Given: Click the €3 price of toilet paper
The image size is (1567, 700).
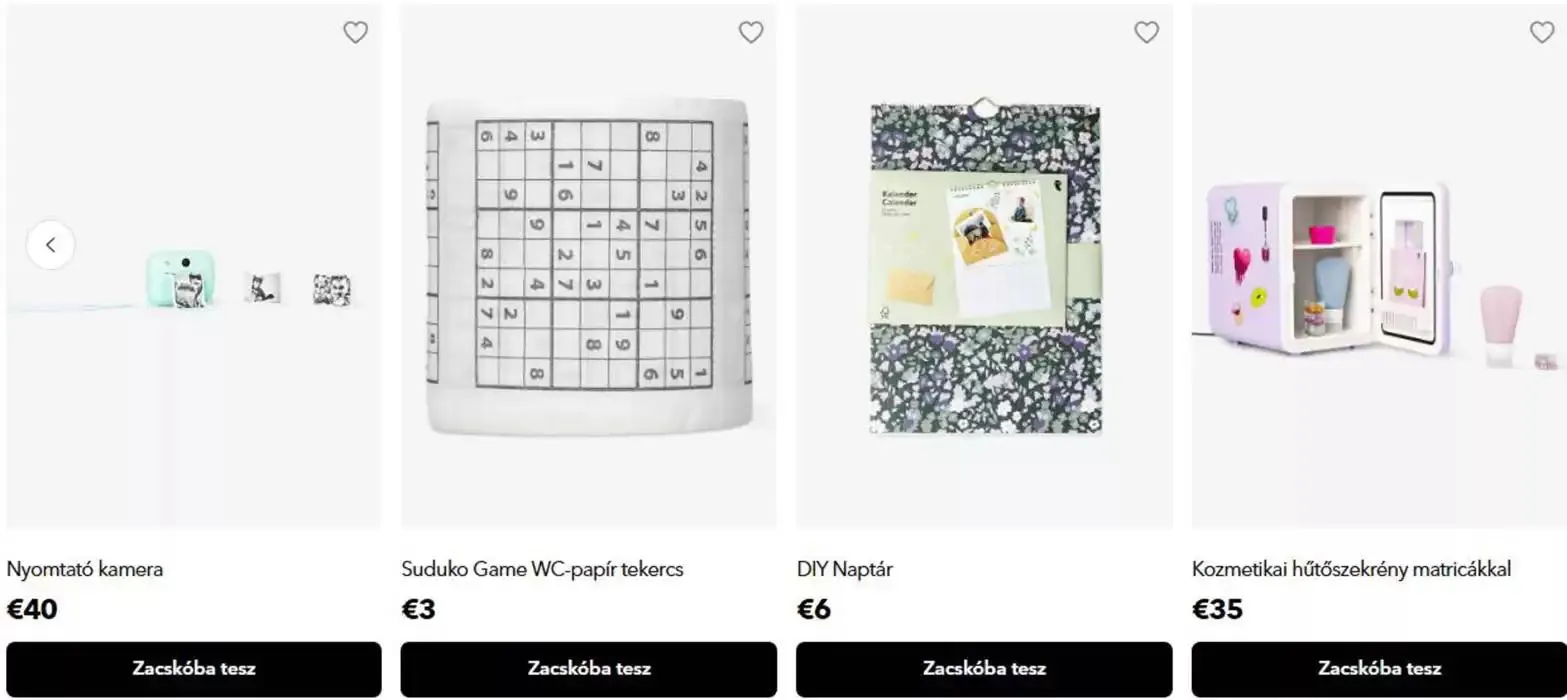Looking at the screenshot, I should (x=419, y=609).
